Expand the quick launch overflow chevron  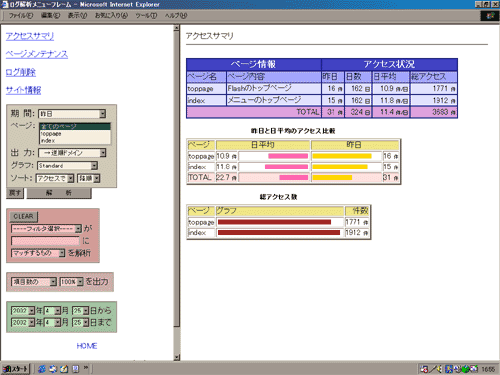coord(86,367)
